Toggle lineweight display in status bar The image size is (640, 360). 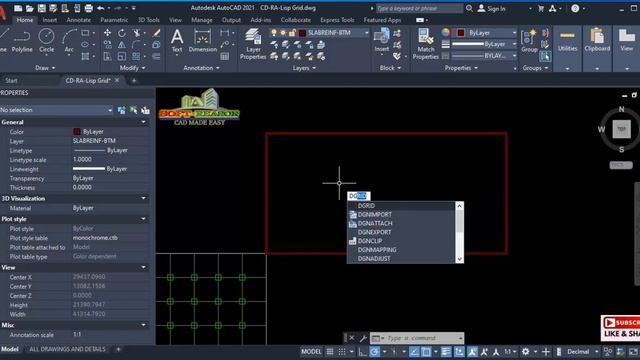point(445,351)
